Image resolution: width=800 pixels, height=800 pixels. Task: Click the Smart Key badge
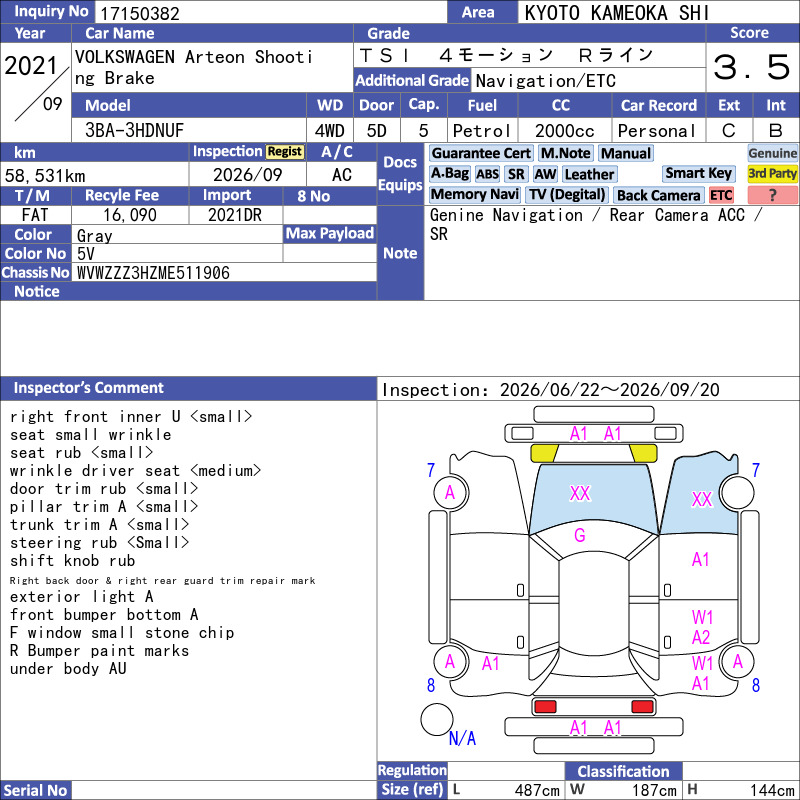pyautogui.click(x=698, y=173)
